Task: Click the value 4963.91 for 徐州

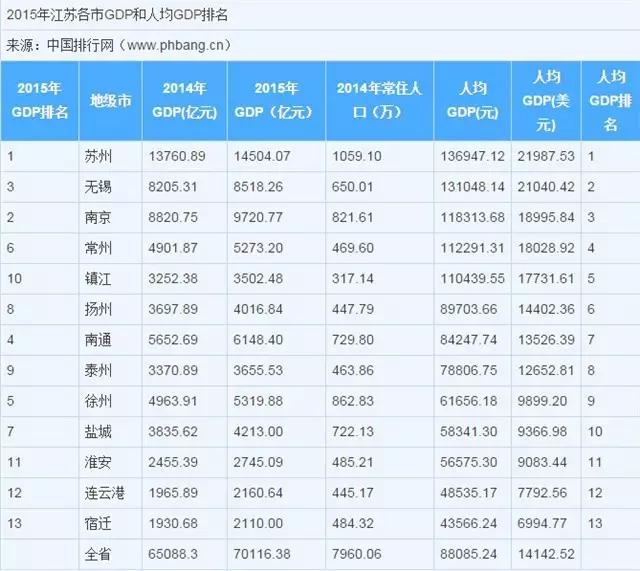Action: pos(173,401)
